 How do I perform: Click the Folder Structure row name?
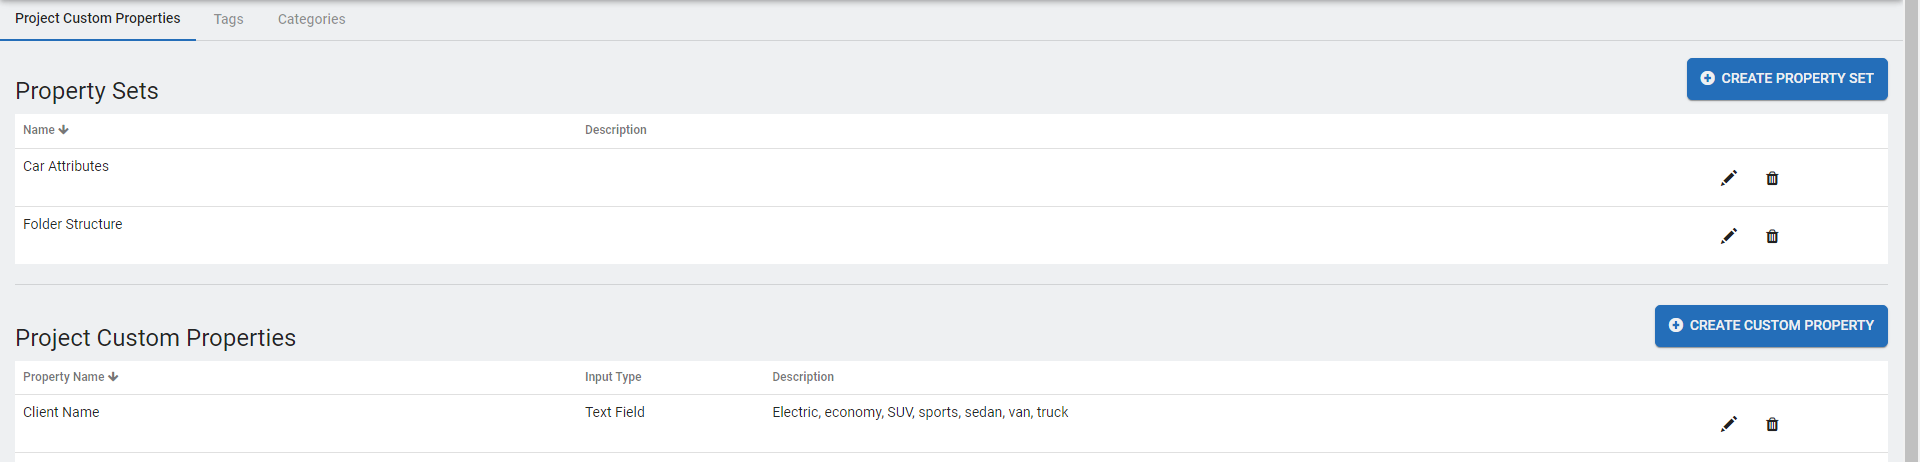pos(73,224)
